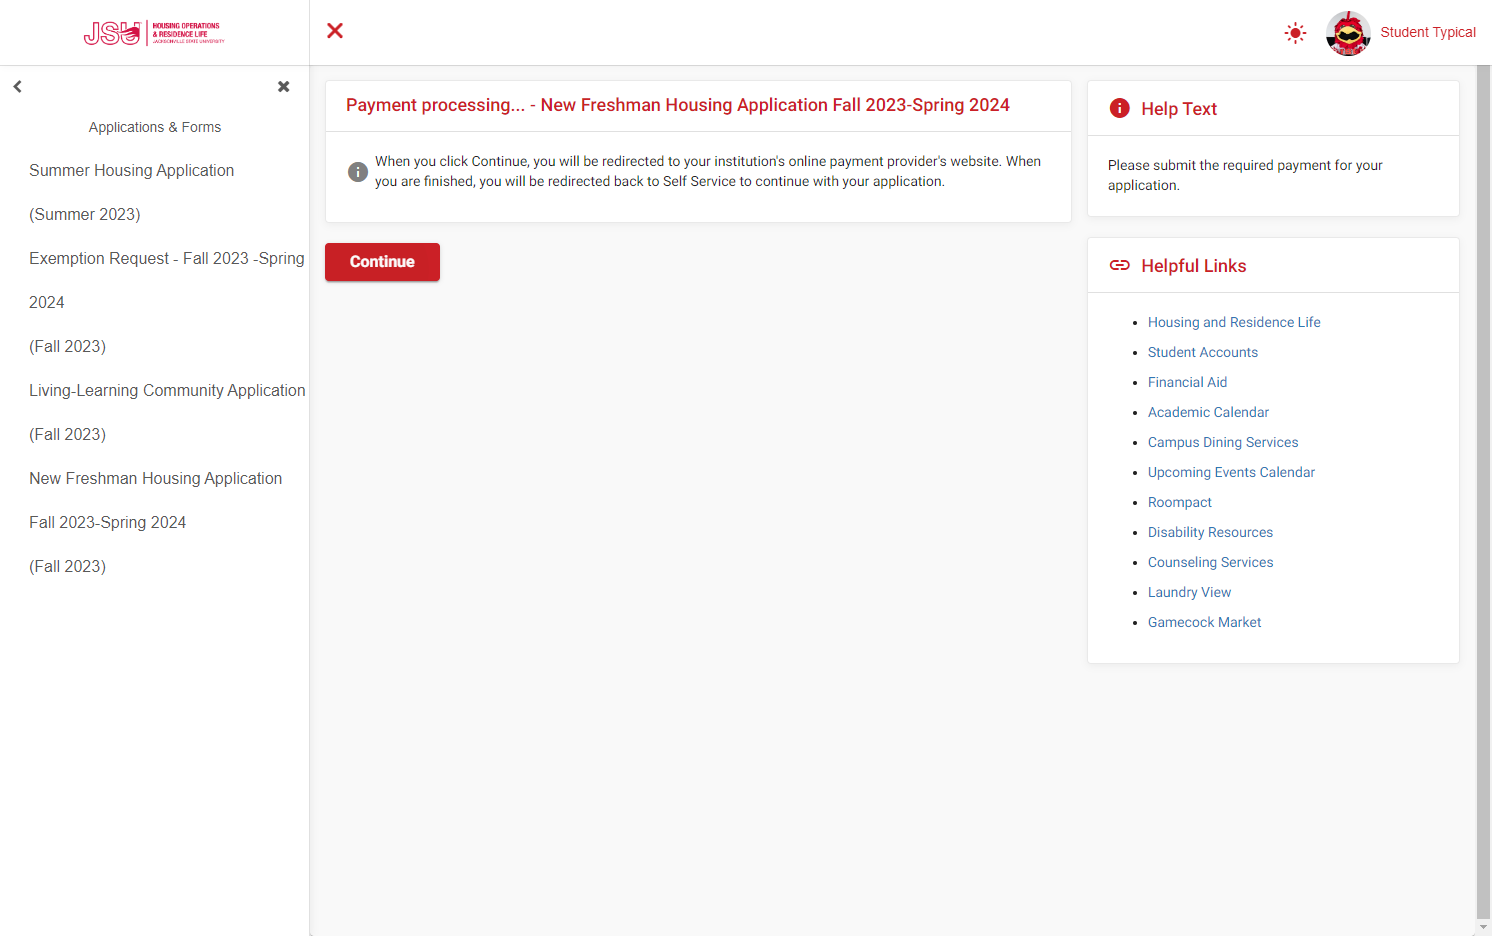This screenshot has height=936, width=1492.
Task: Visit the Financial Aid link
Action: pos(1187,382)
